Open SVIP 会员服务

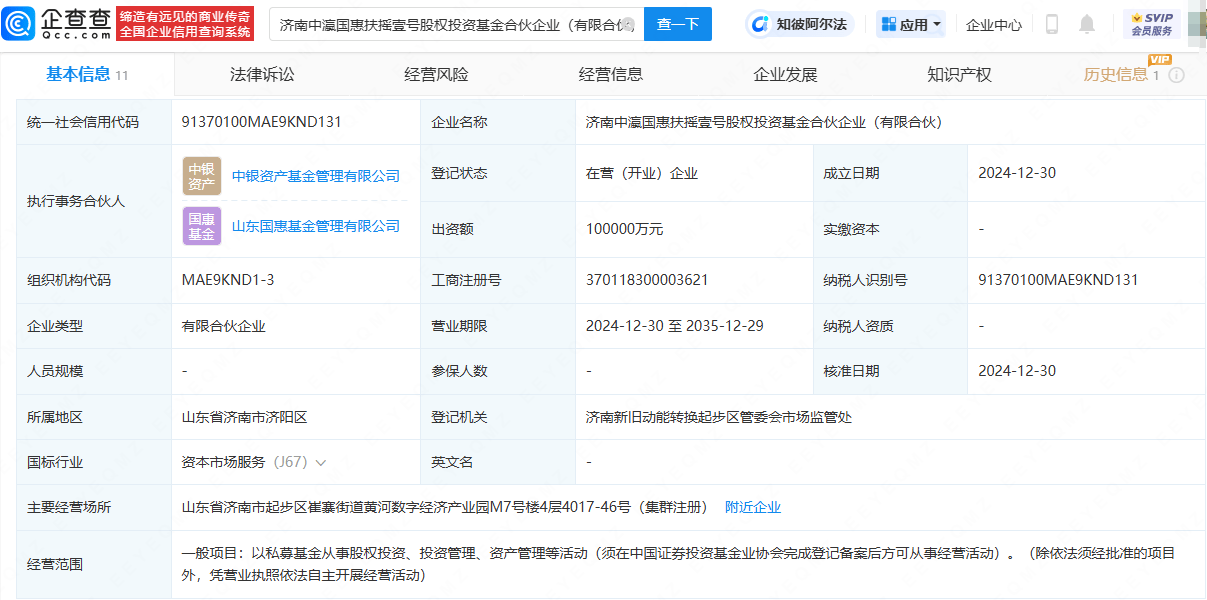(x=1152, y=24)
